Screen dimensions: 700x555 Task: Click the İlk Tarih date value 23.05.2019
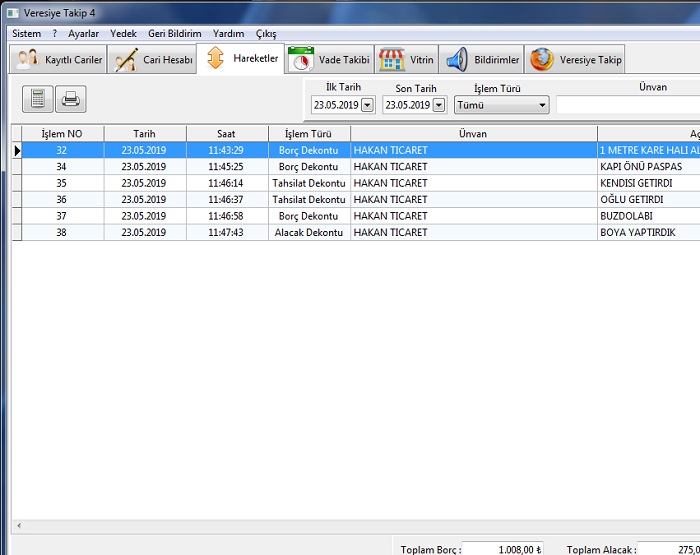(336, 105)
